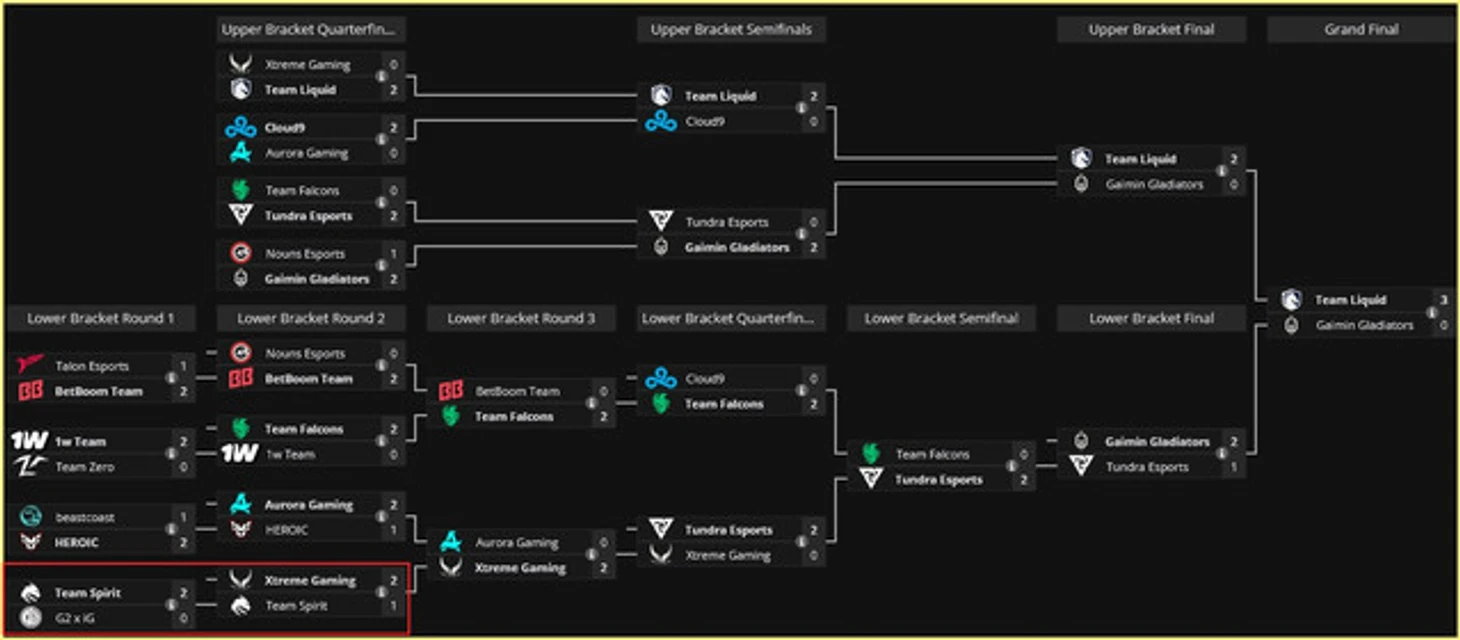Image resolution: width=1460 pixels, height=640 pixels.
Task: Click the Tundra Esports logo in Upper Bracket Quarterfinals
Action: tap(240, 215)
